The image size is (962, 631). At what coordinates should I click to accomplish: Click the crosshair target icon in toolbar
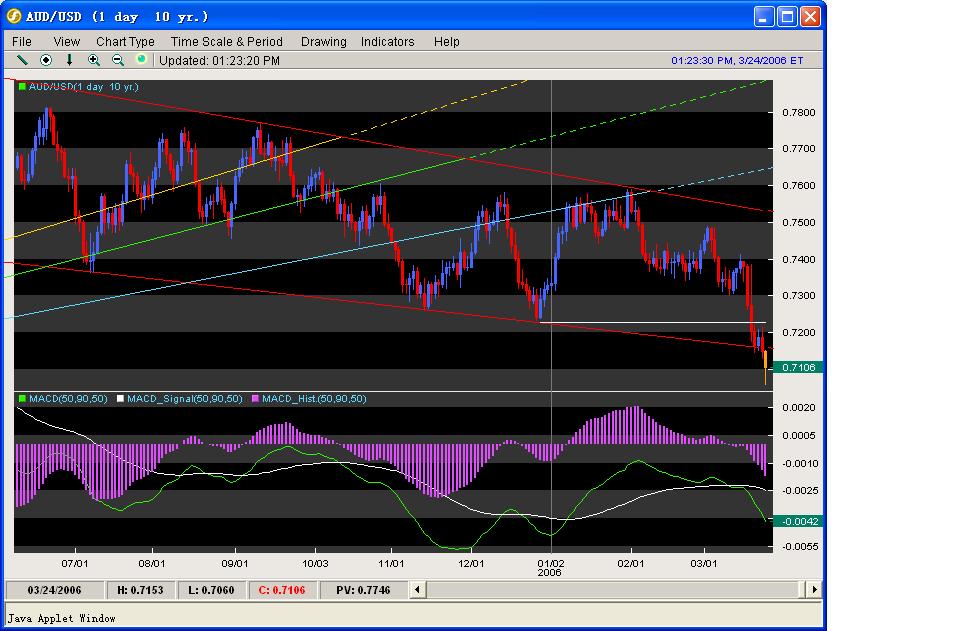(x=46, y=60)
